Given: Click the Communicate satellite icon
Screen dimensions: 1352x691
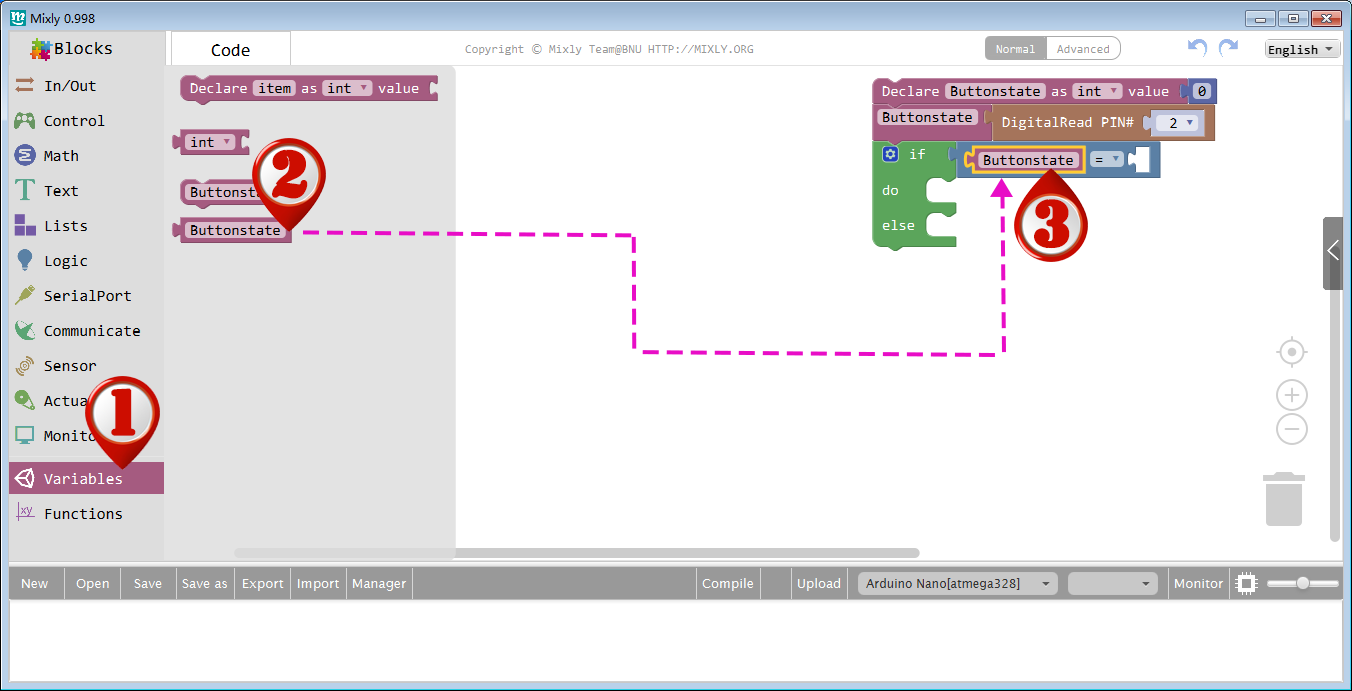Looking at the screenshot, I should tap(25, 331).
